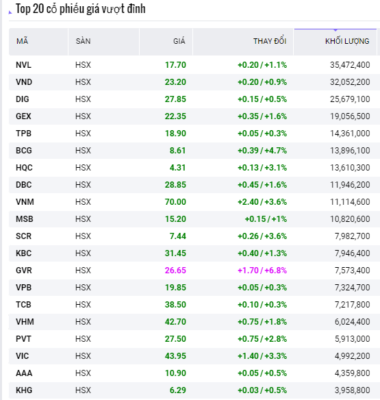380x400 pixels.
Task: Open VNM stock ticker
Action: point(25,202)
